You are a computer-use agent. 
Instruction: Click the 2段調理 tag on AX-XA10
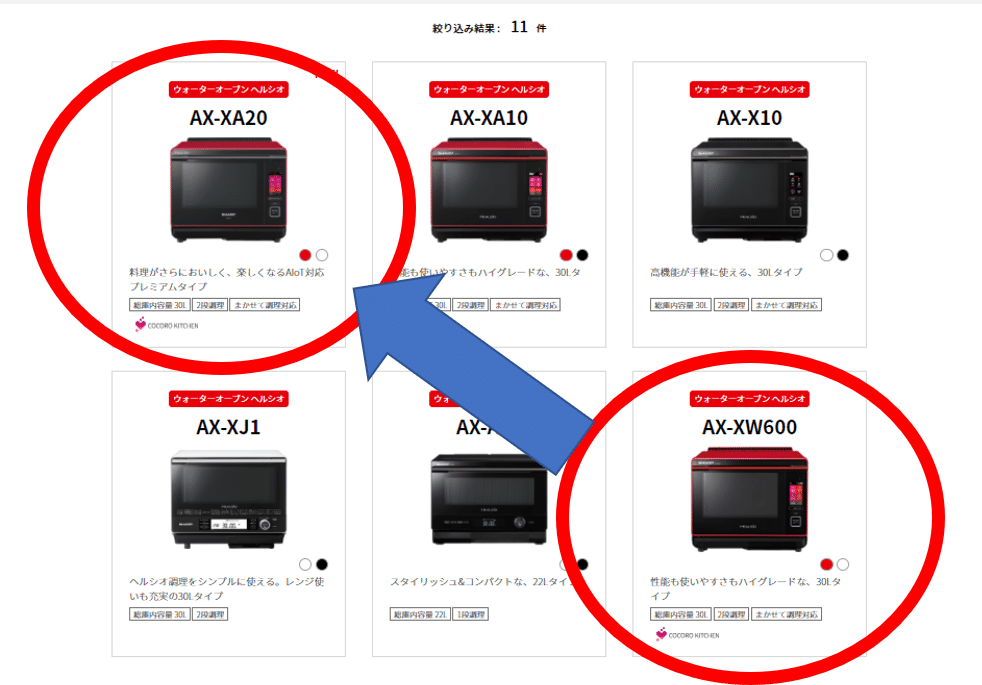470,305
